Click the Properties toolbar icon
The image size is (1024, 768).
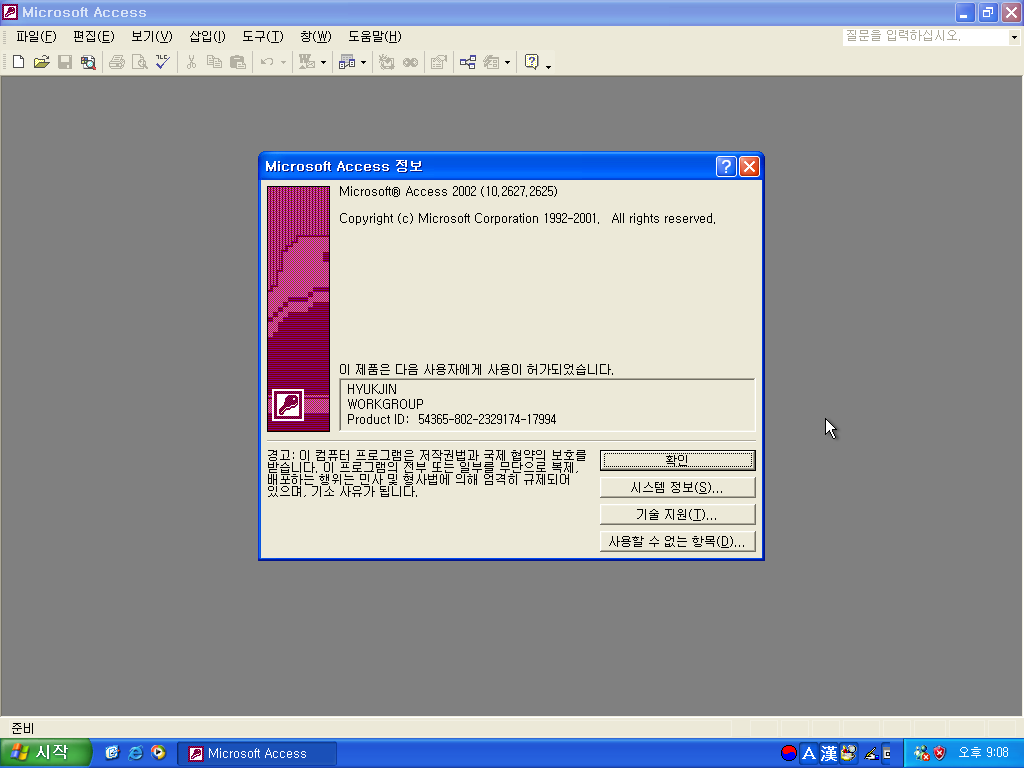[x=439, y=62]
